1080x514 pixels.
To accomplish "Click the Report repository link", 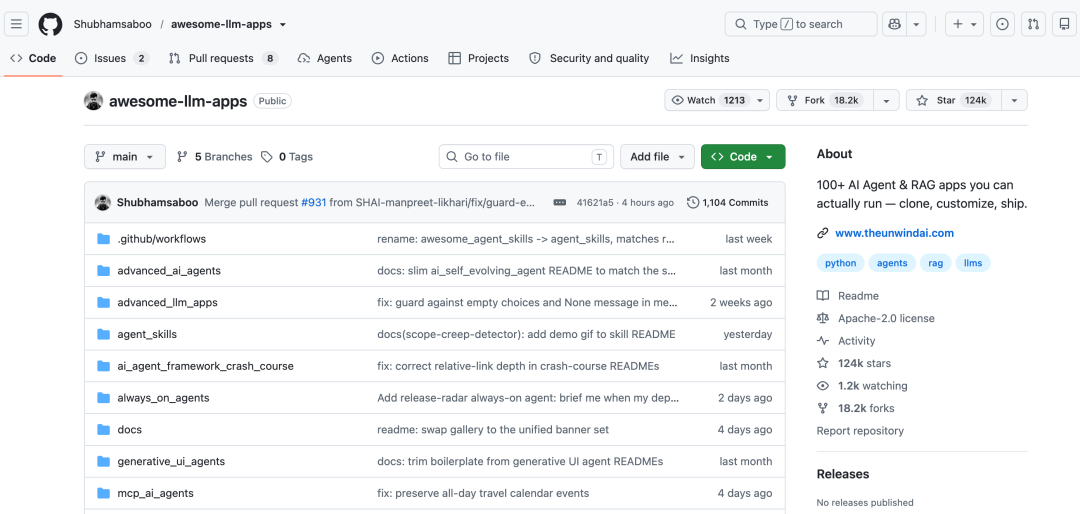I will [860, 431].
